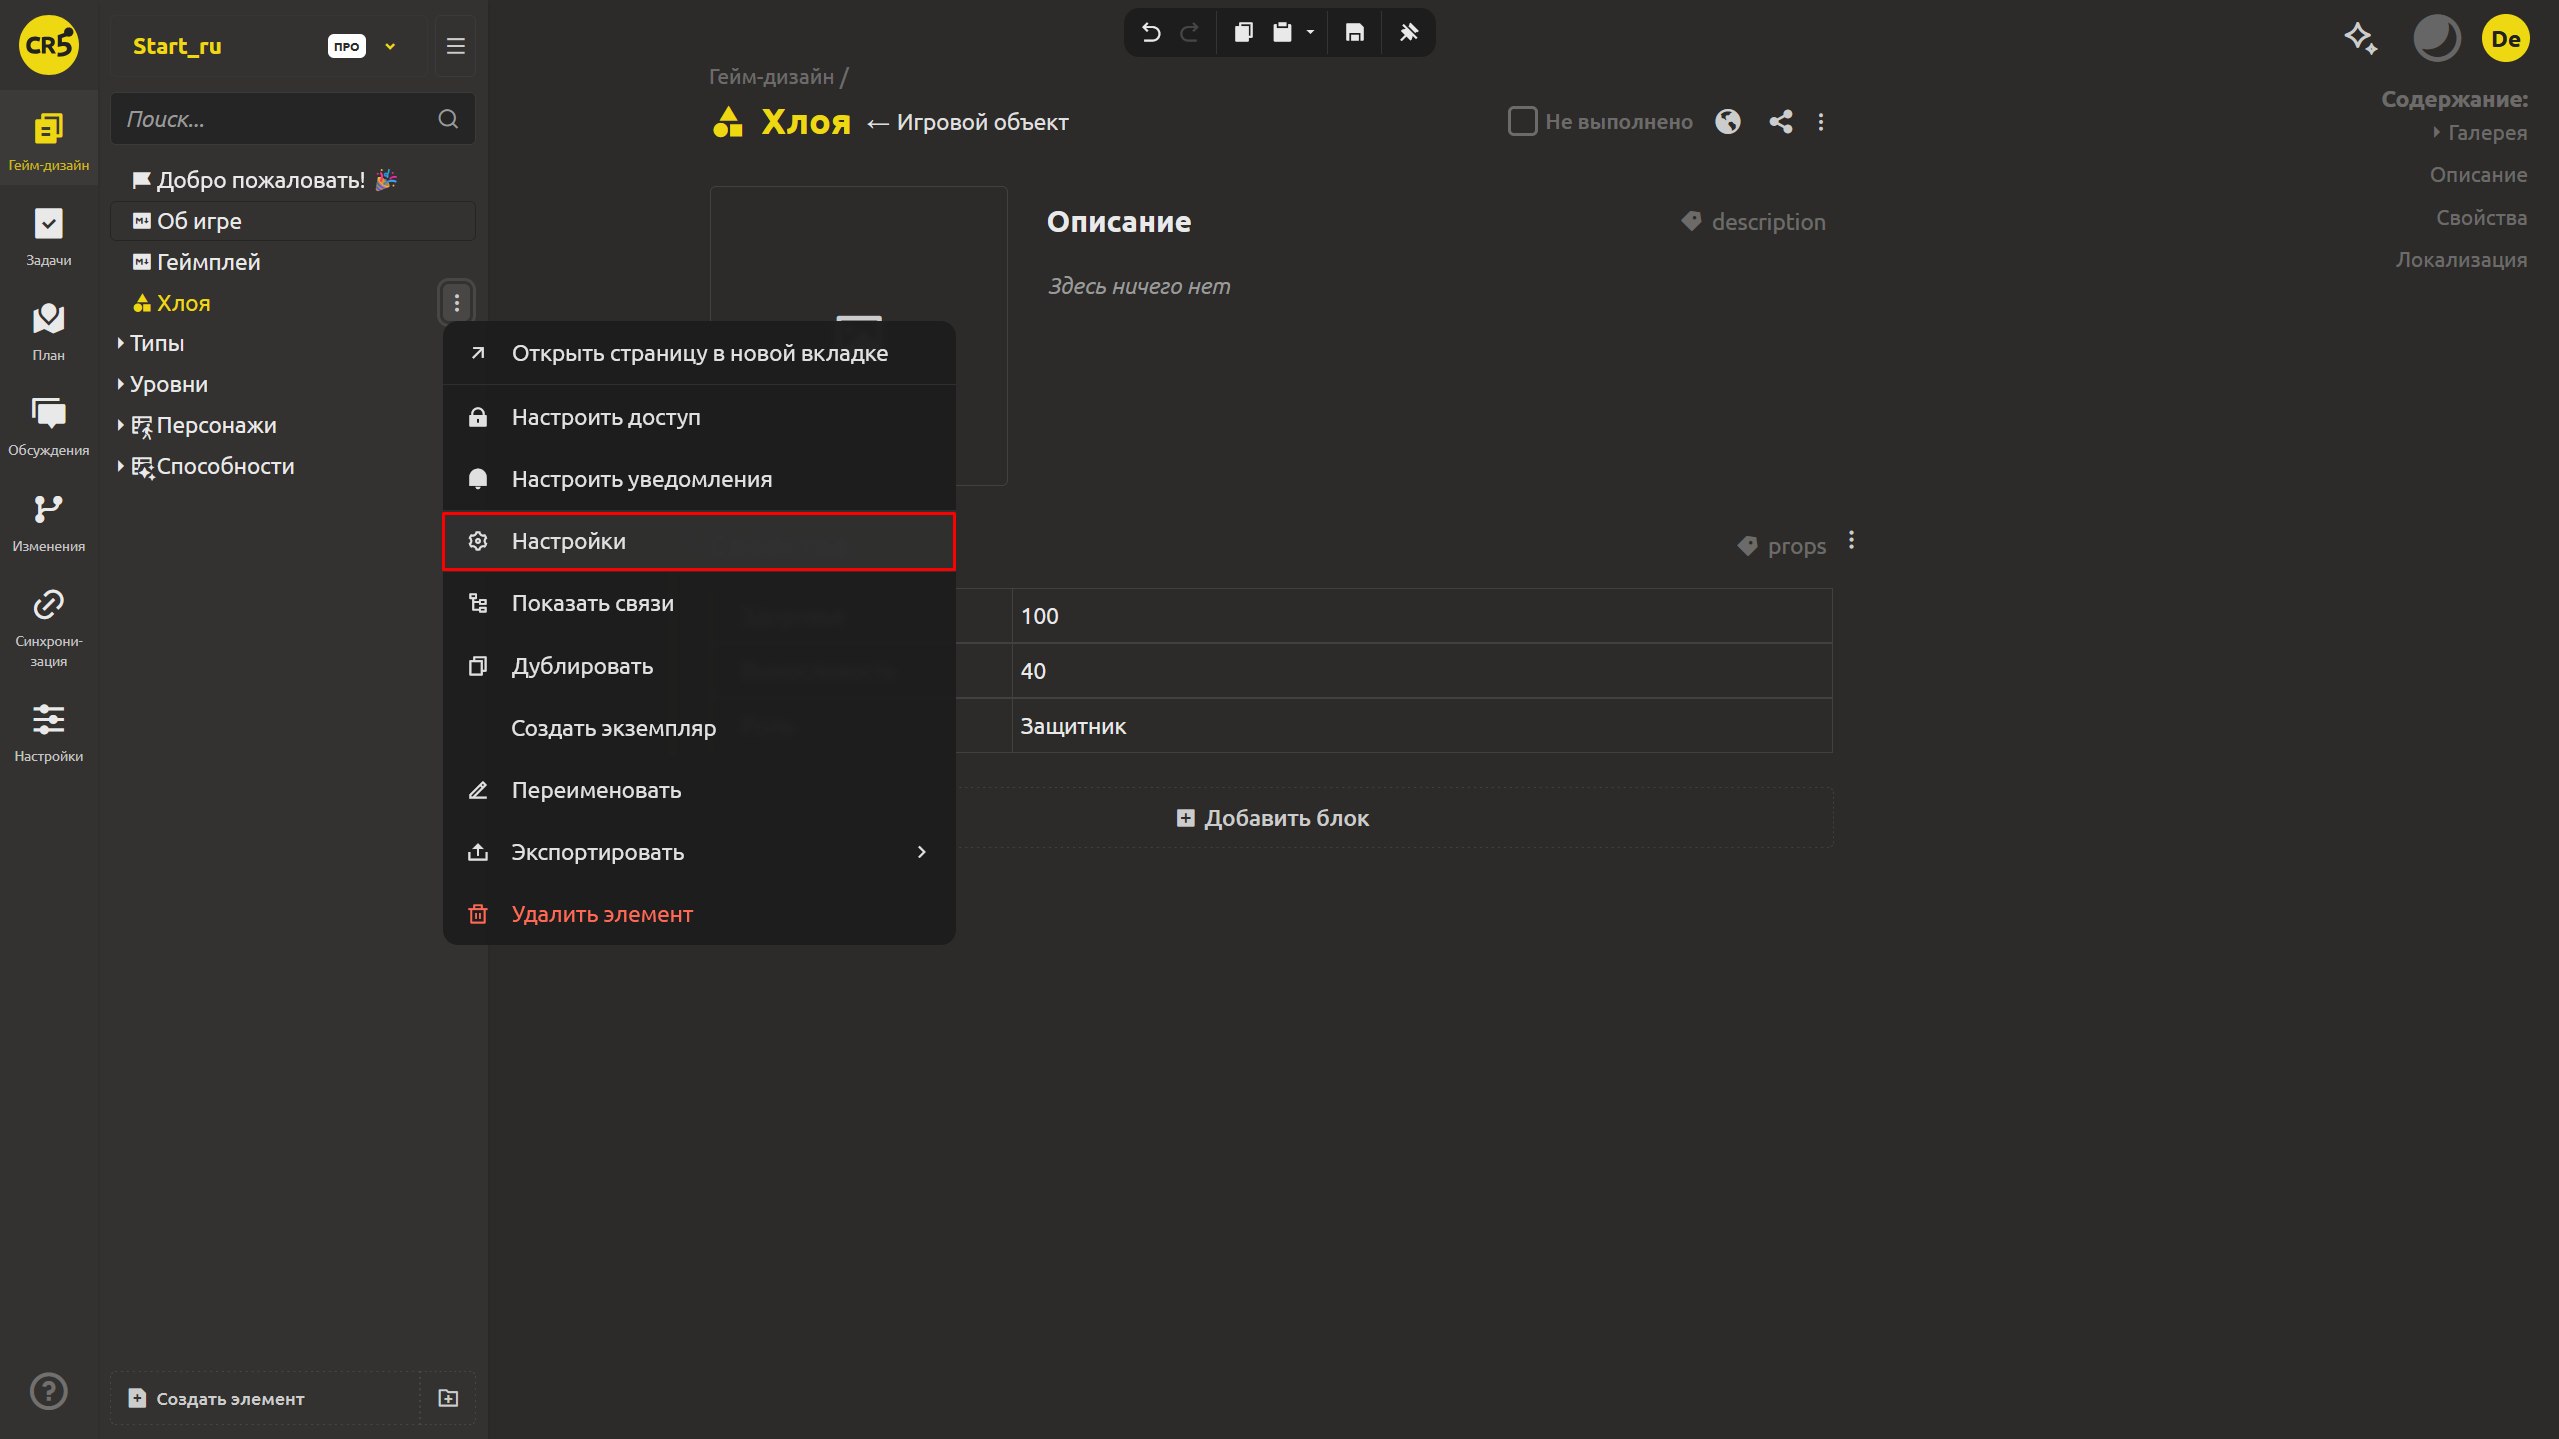This screenshot has width=2559, height=1439.
Task: Click the search magnifier icon
Action: [448, 119]
